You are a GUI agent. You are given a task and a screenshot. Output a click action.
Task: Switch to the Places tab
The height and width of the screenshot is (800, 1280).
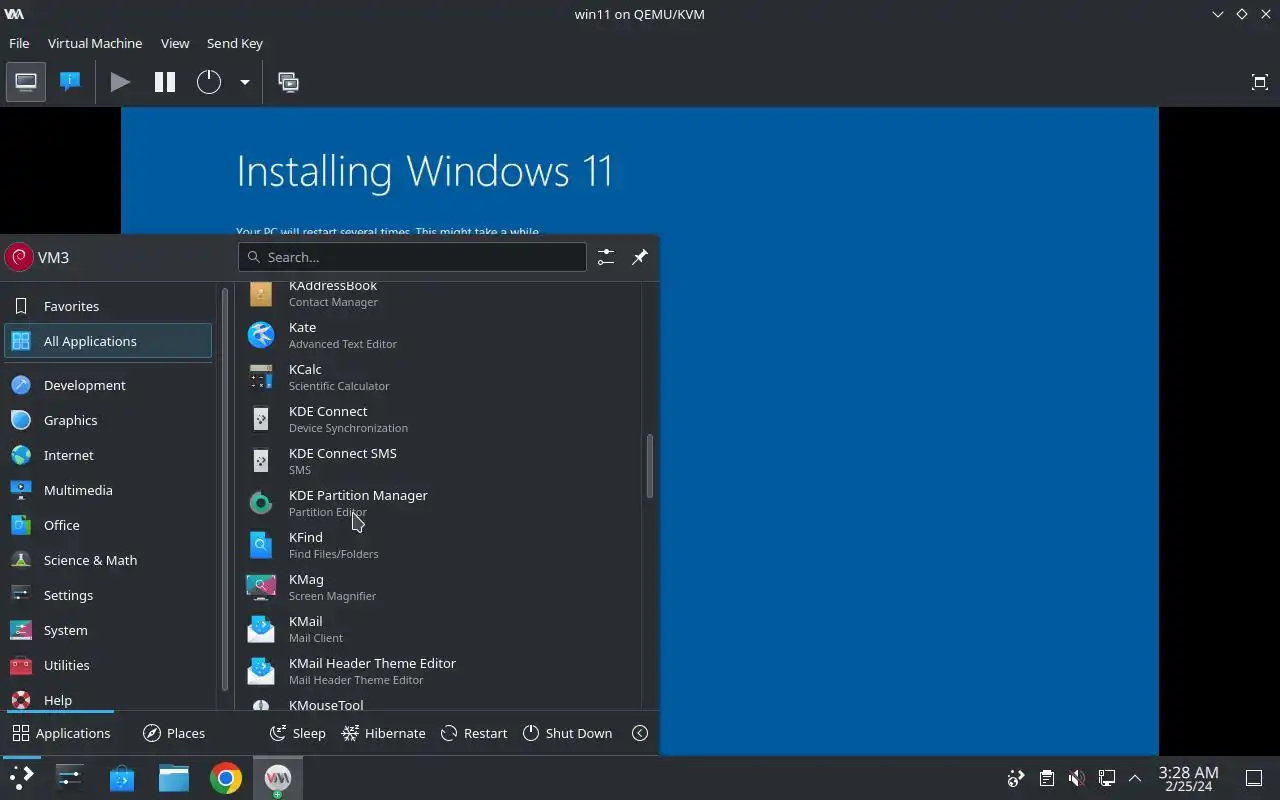174,733
